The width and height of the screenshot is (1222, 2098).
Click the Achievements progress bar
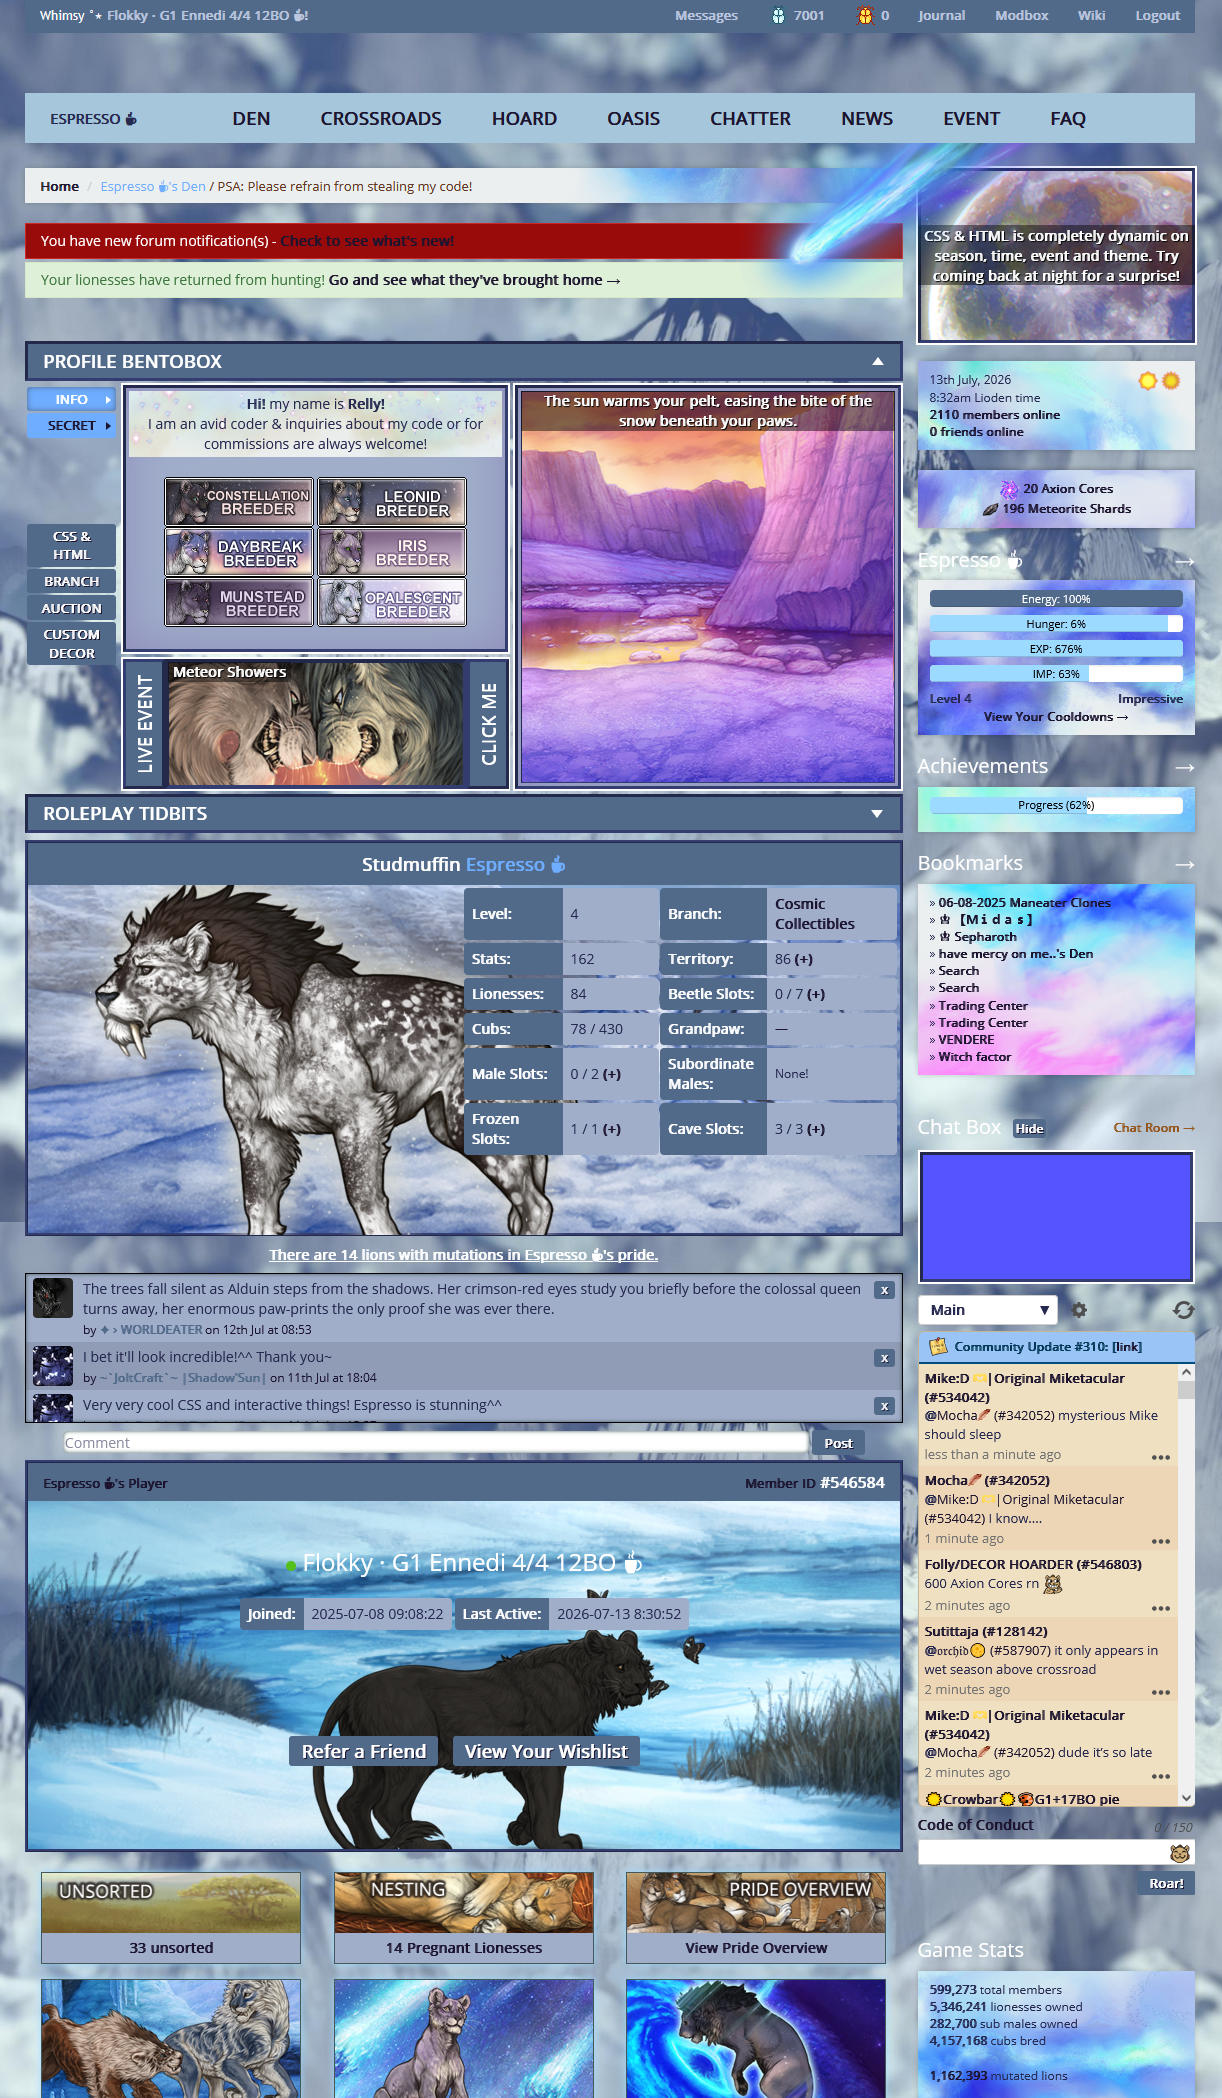coord(1056,805)
